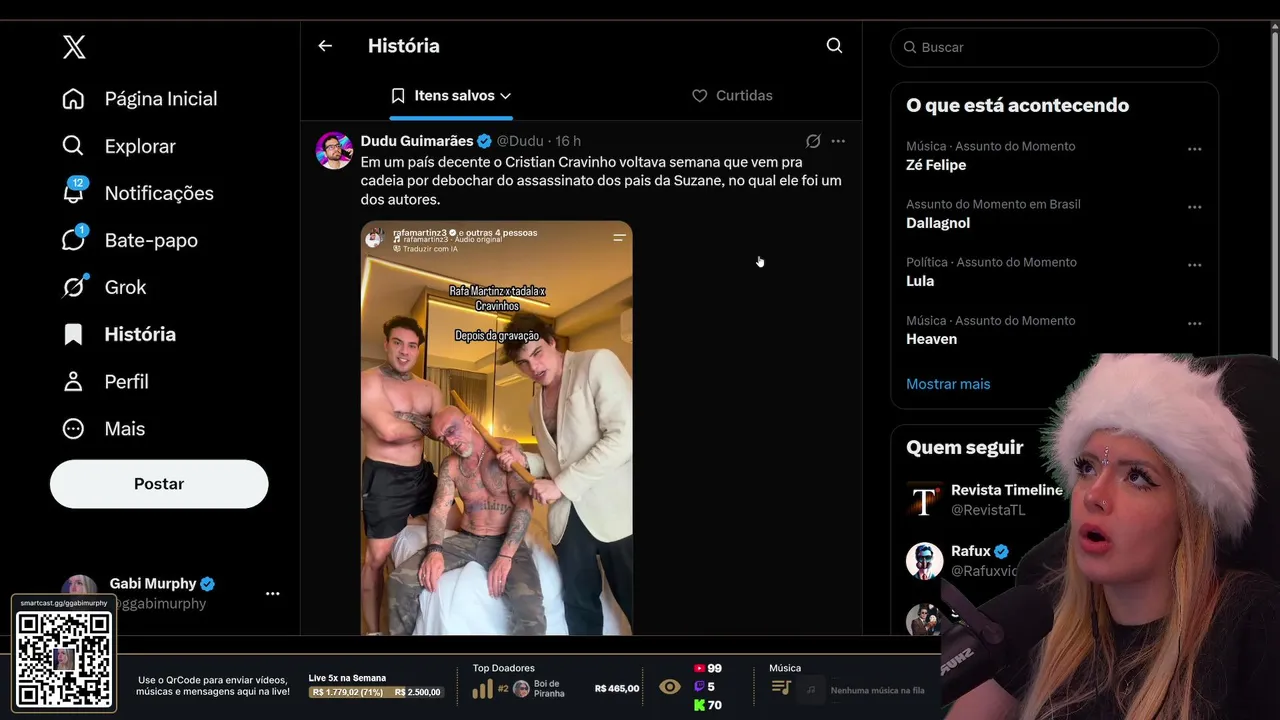Open the Revista Timeline suggested profile
This screenshot has width=1280, height=720.
(1006, 490)
